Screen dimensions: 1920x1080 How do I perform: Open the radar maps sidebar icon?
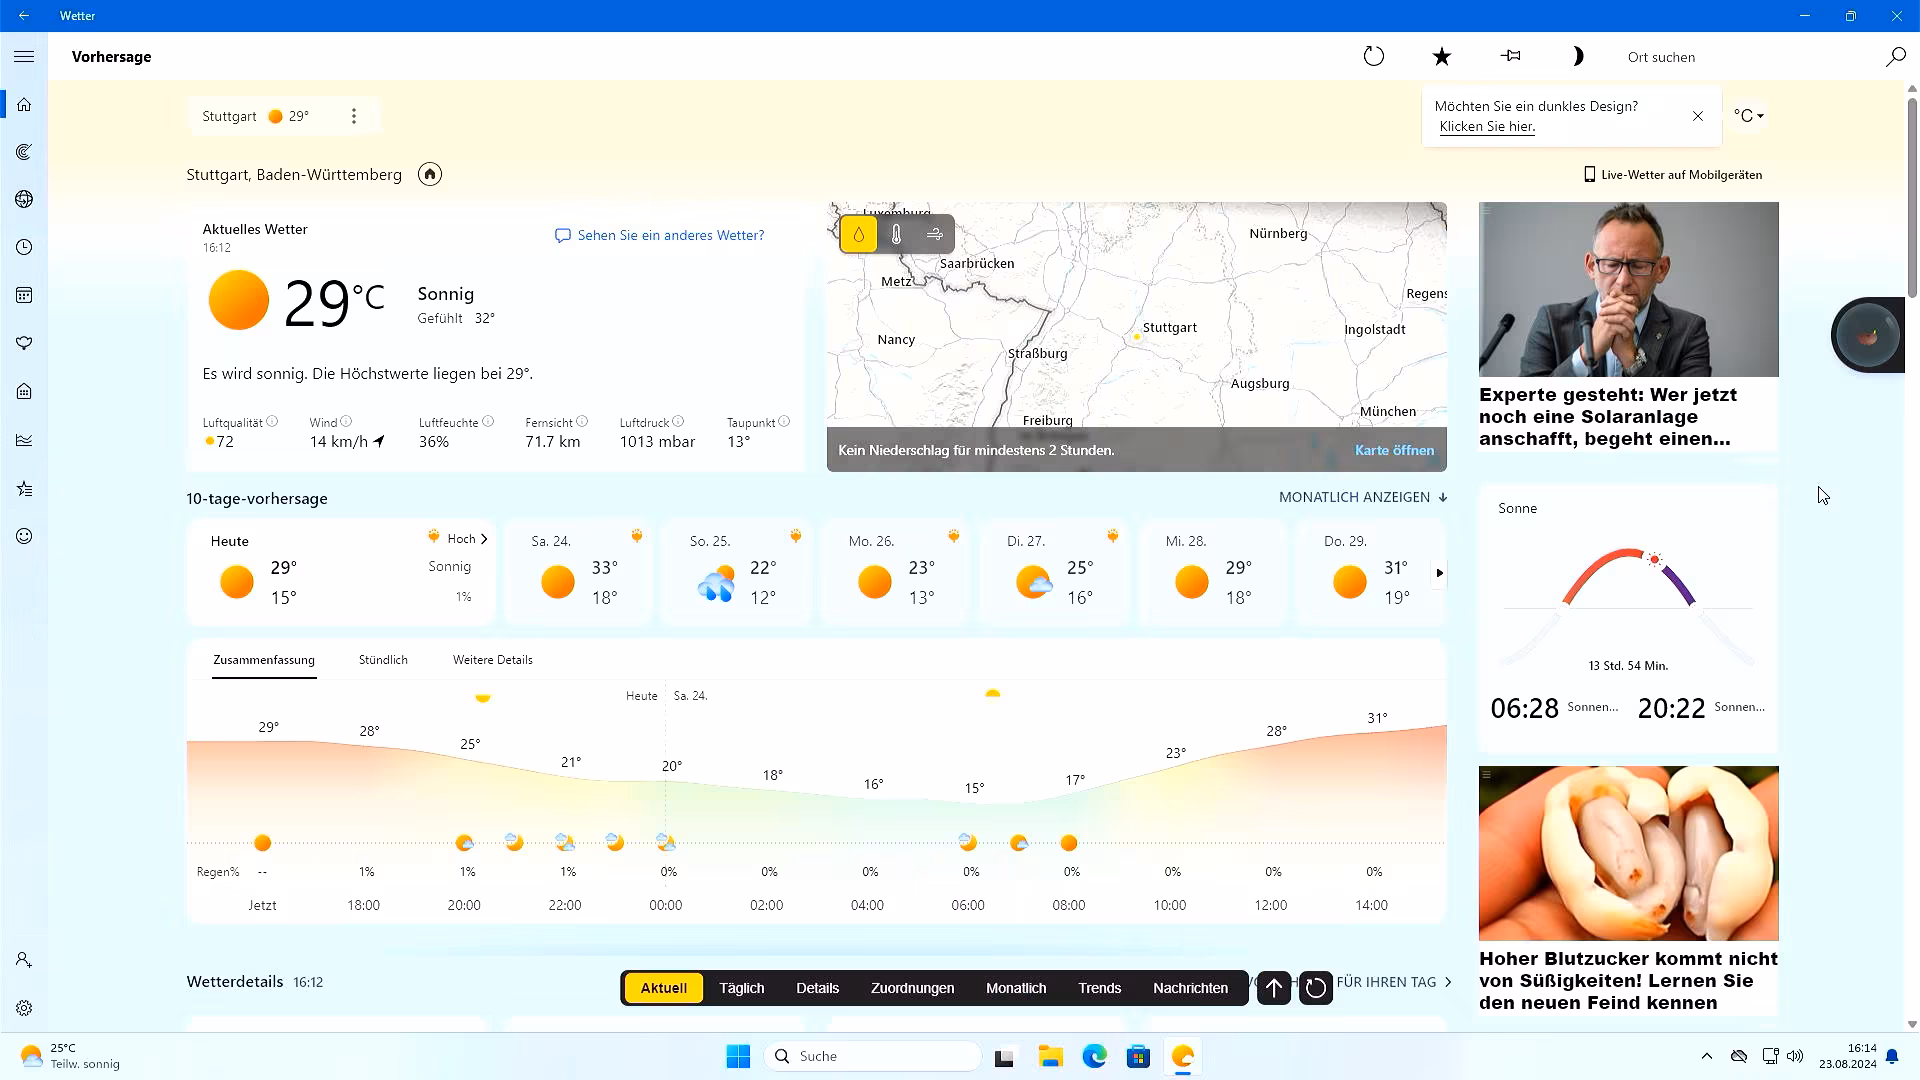(x=24, y=152)
